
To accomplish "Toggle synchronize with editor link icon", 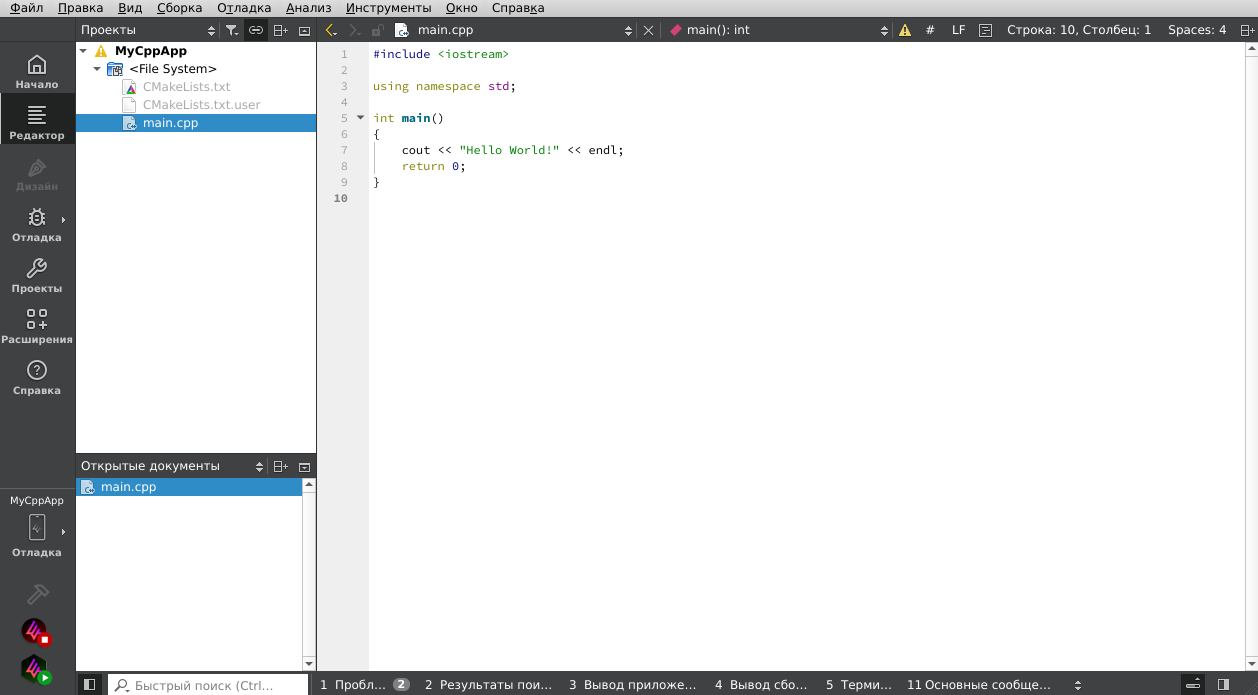I will click(256, 30).
